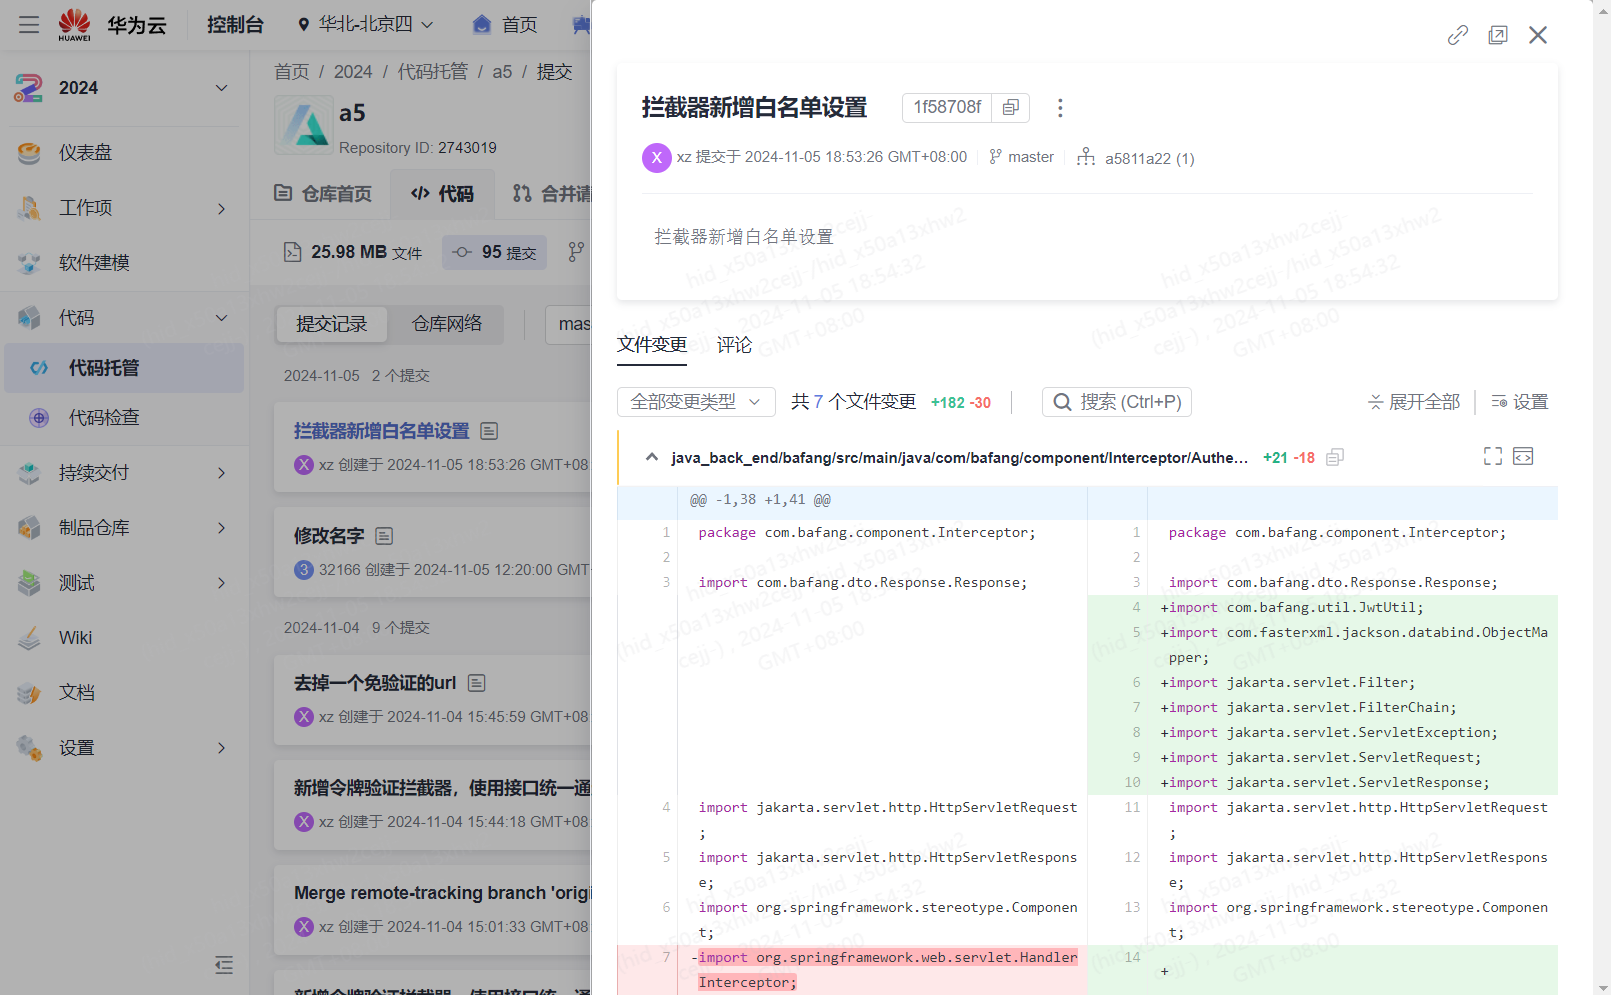Switch to the 评论 tab
Viewport: 1611px width, 995px height.
734,345
